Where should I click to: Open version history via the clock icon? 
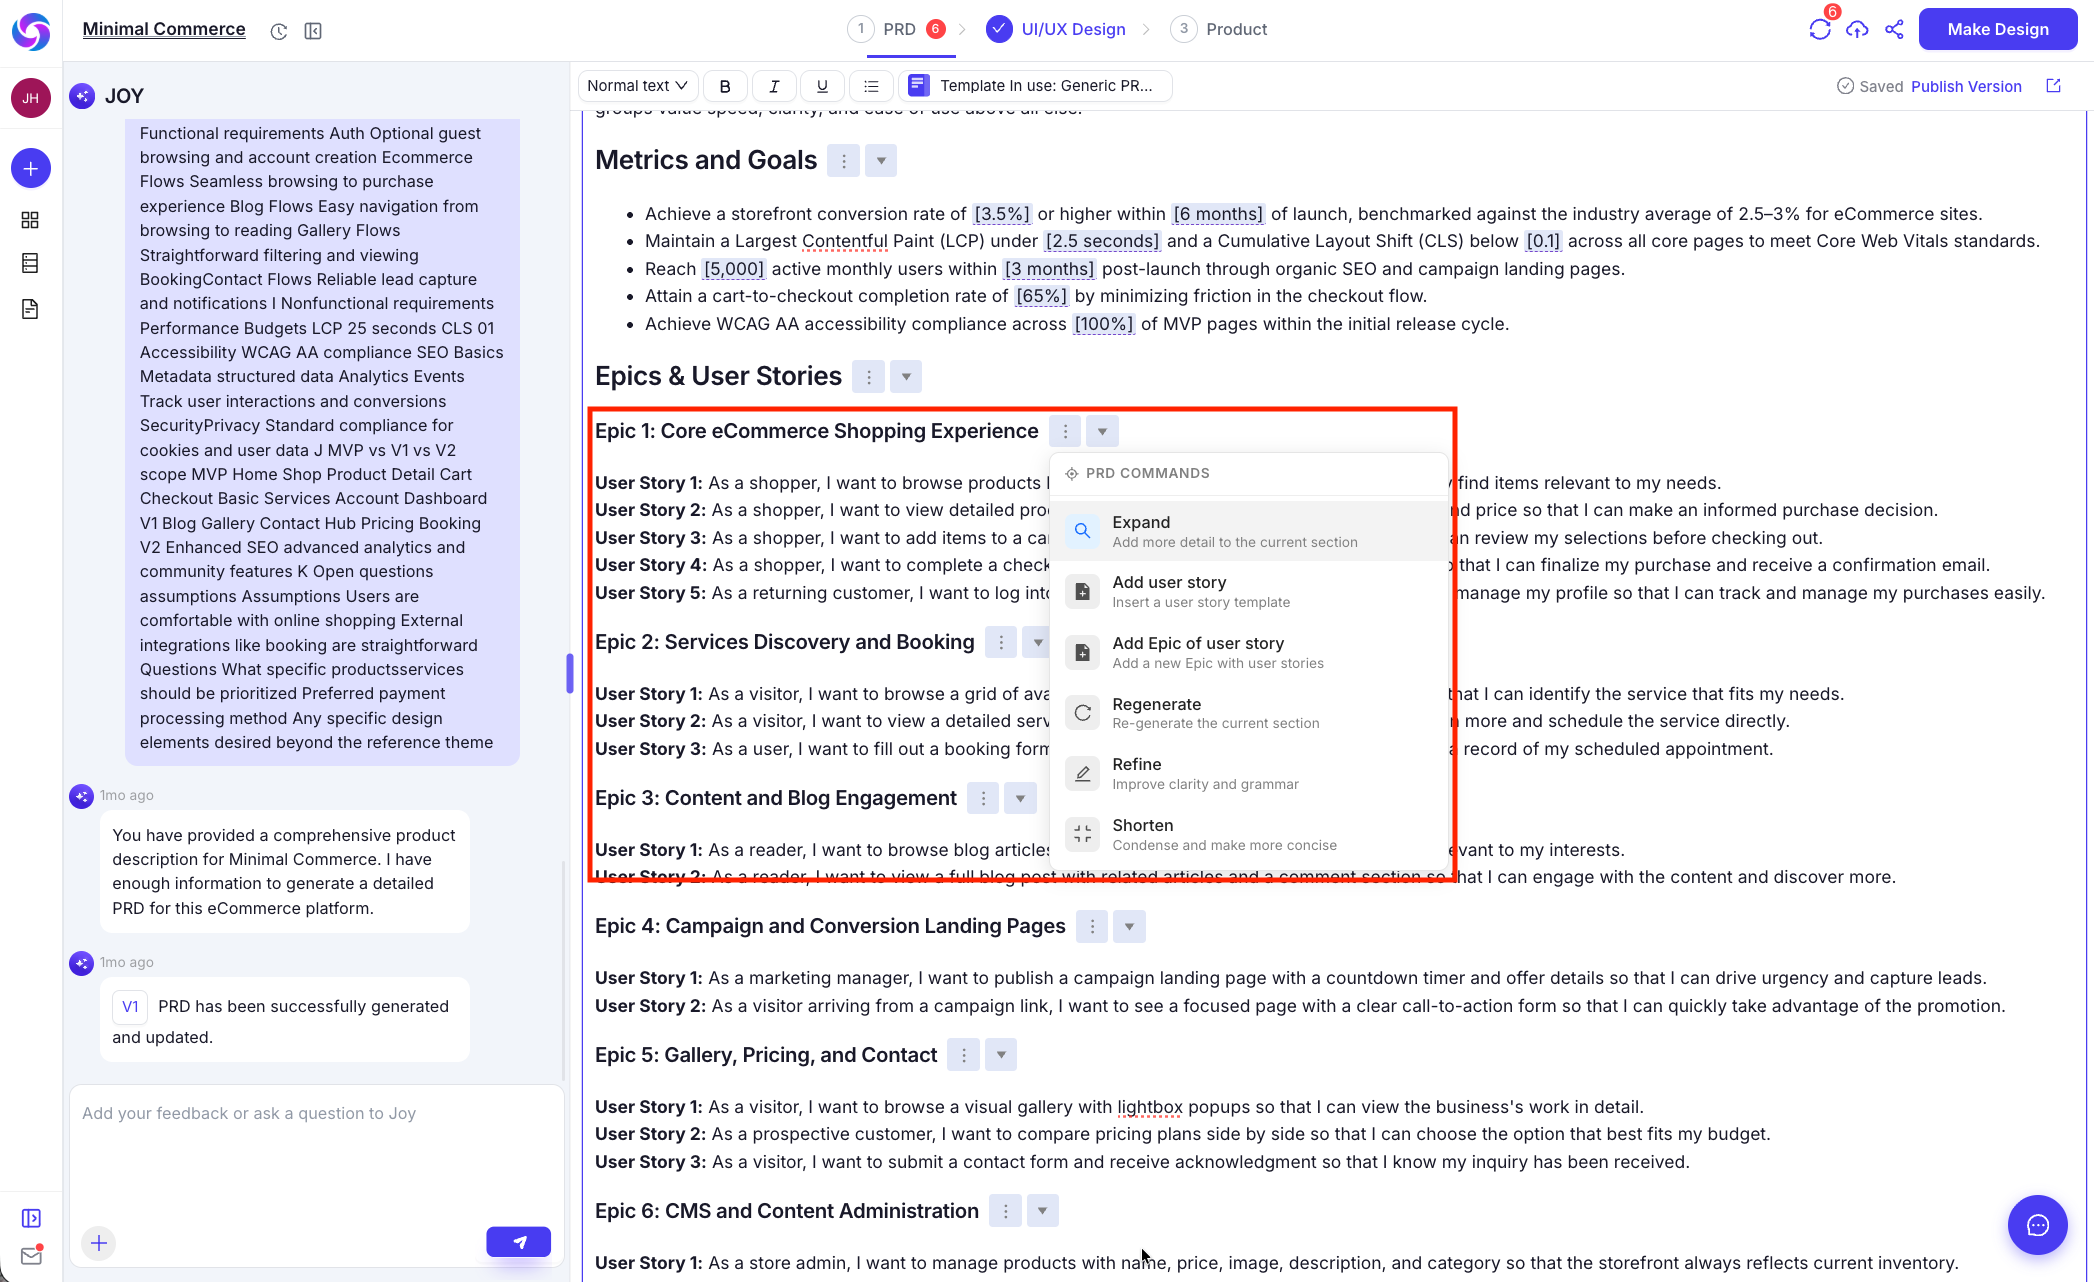pos(278,31)
